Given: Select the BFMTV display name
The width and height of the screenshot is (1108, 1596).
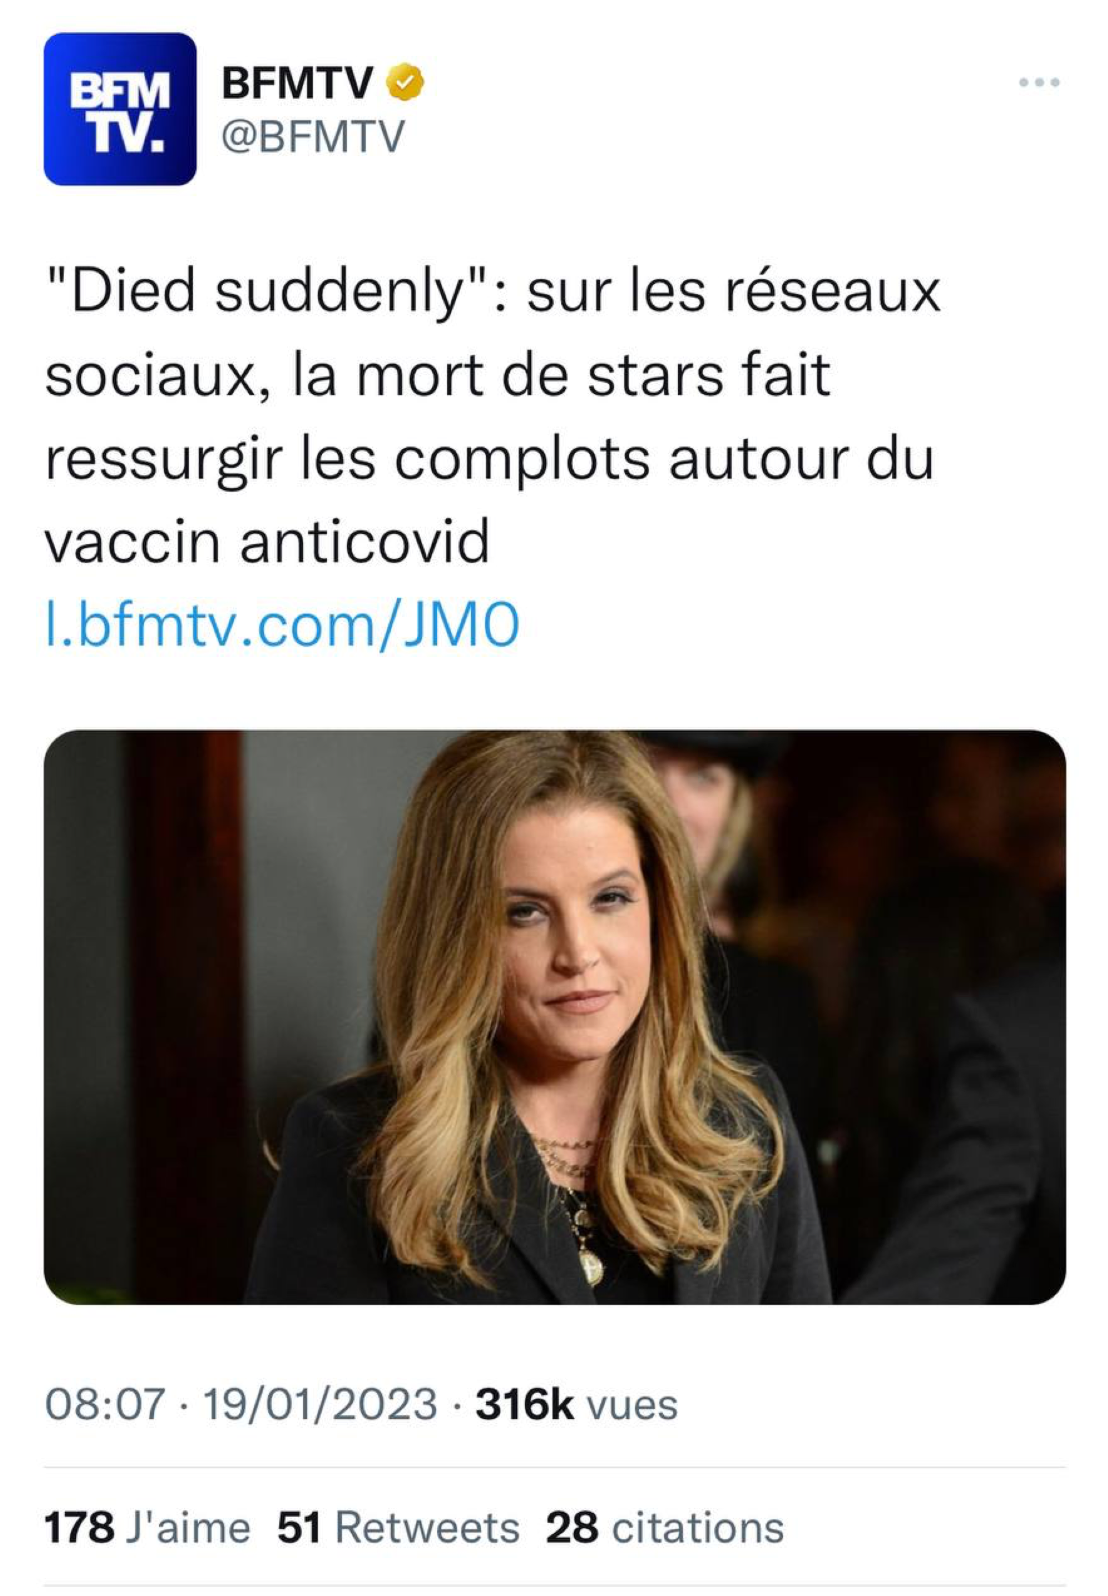Looking at the screenshot, I should pyautogui.click(x=297, y=82).
